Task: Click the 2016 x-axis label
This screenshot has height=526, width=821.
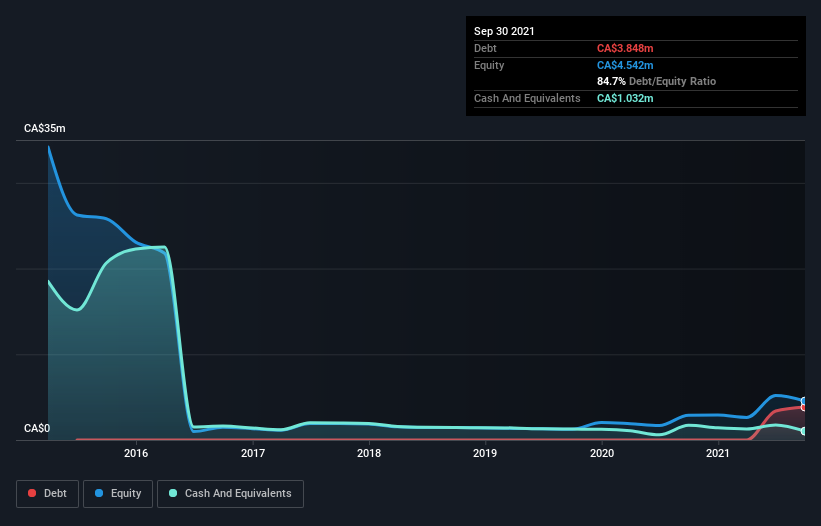Action: [136, 453]
